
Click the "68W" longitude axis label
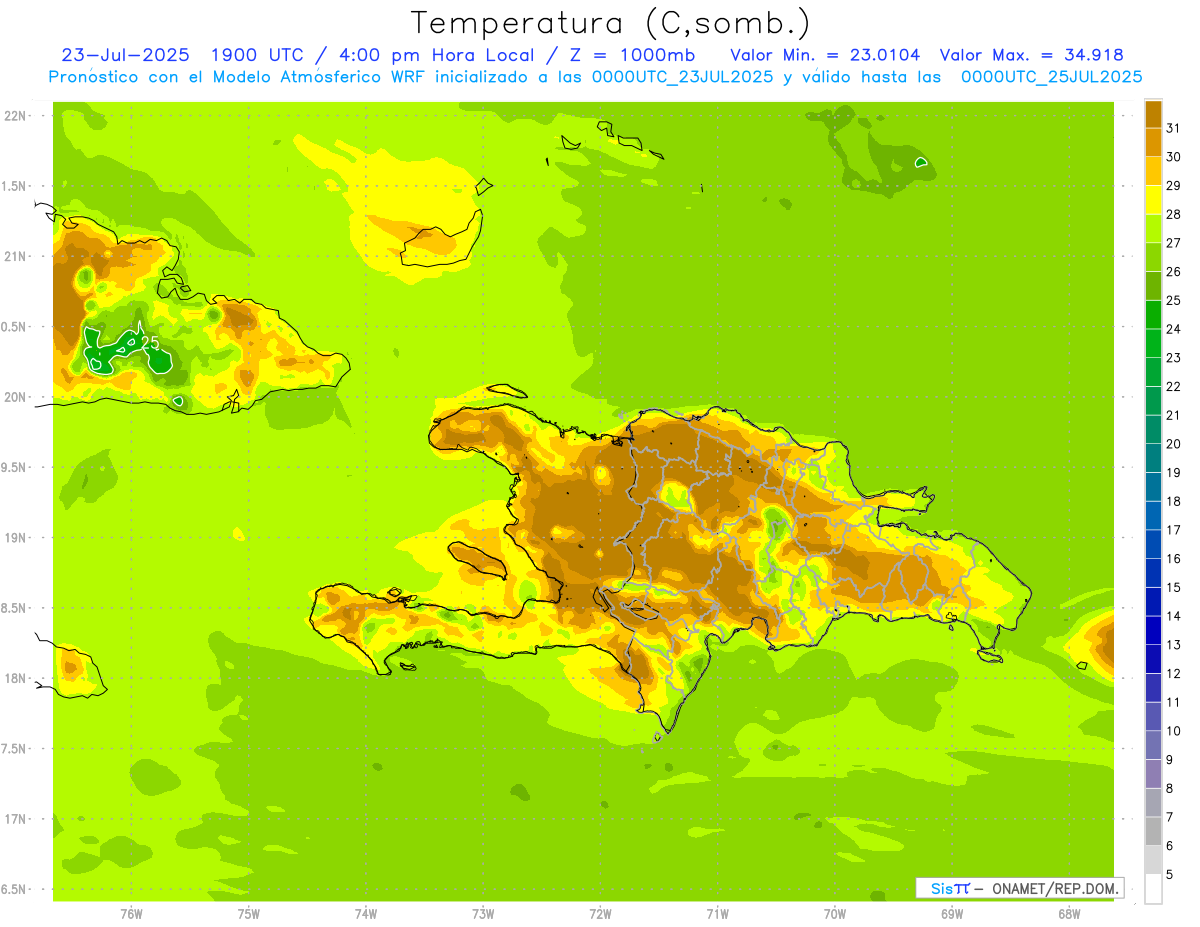[1069, 912]
